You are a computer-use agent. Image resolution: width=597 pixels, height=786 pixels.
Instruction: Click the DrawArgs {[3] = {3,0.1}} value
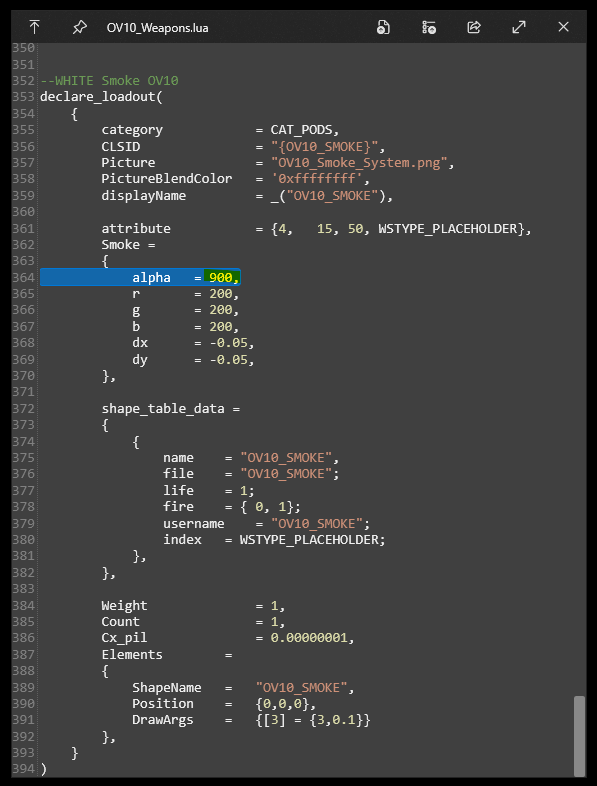313,720
